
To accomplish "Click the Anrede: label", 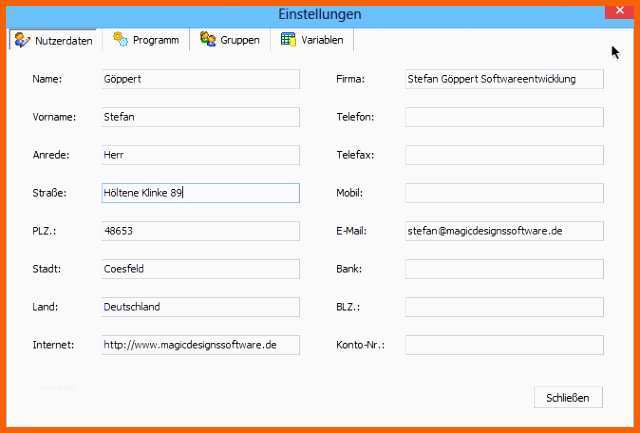I will (x=51, y=155).
